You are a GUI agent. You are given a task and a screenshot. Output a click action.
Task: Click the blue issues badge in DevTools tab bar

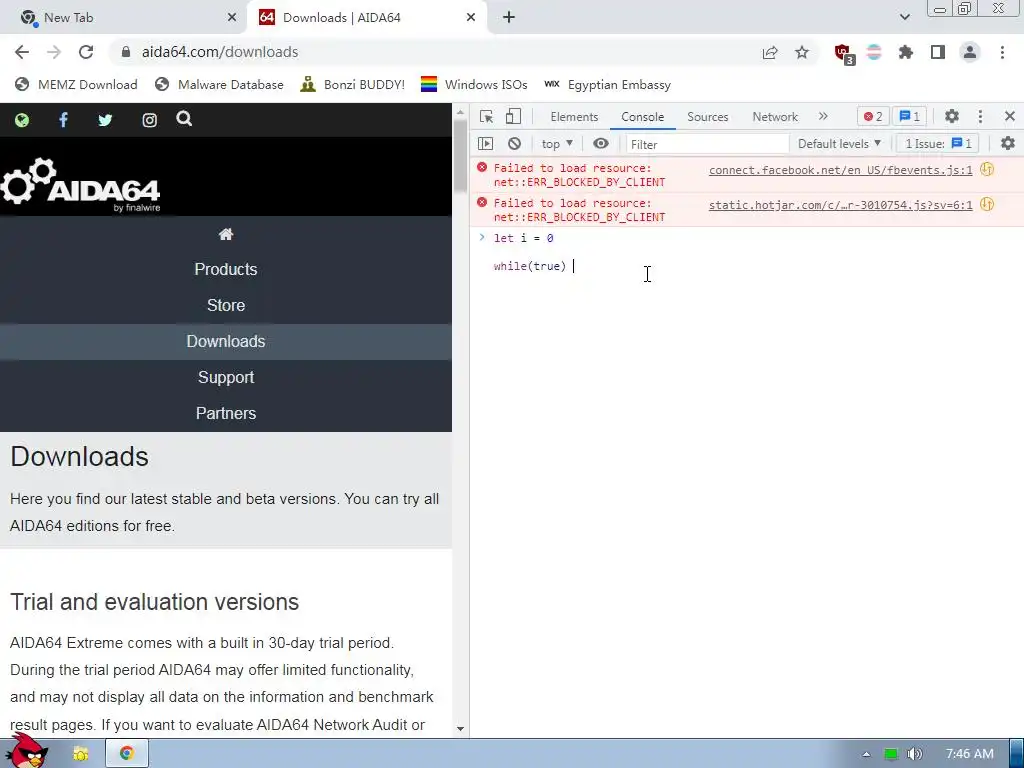click(910, 116)
